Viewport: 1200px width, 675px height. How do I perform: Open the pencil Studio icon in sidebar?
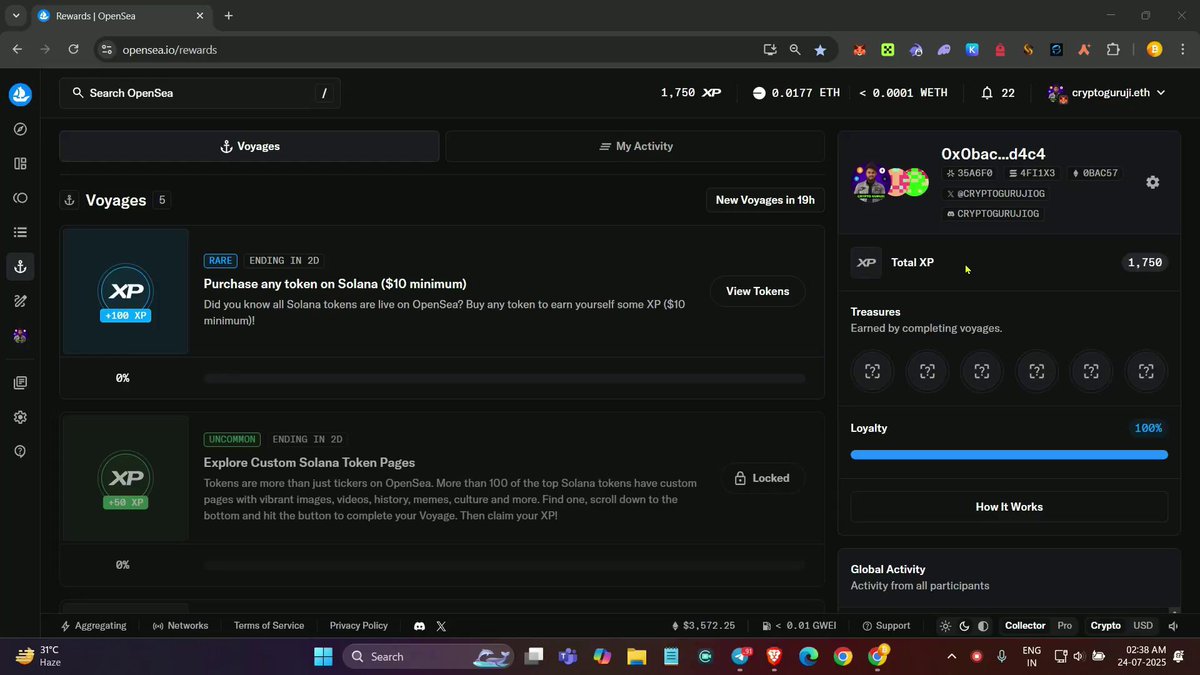[x=20, y=301]
